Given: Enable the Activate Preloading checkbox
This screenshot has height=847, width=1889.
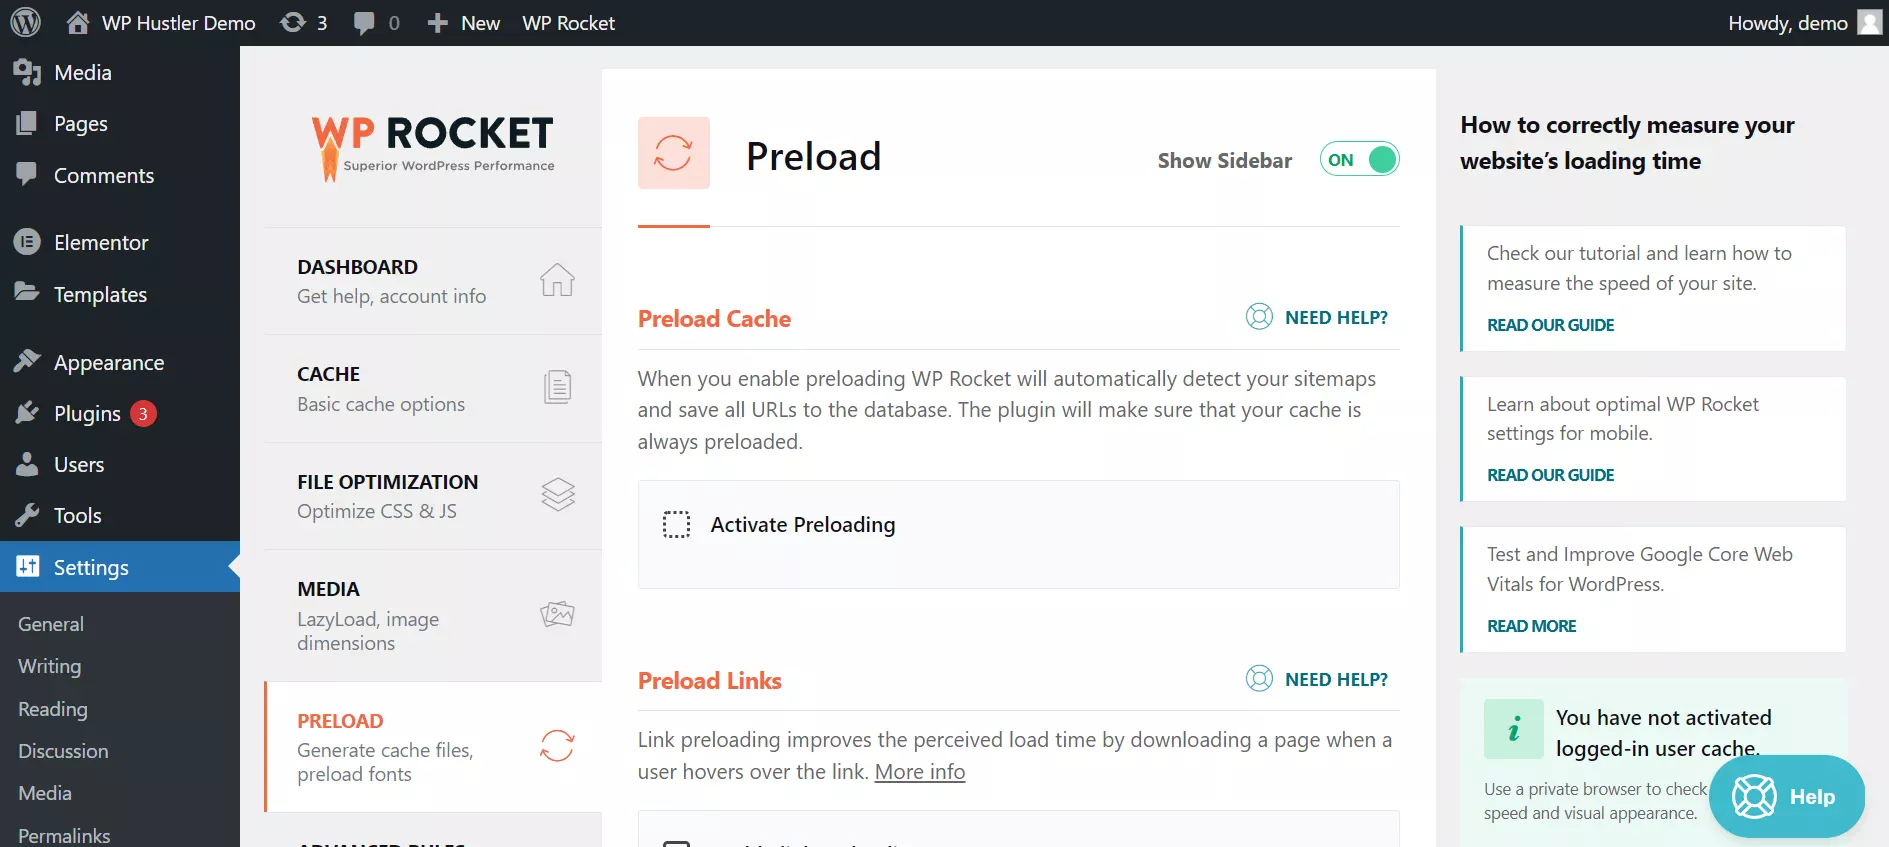Looking at the screenshot, I should tap(677, 524).
